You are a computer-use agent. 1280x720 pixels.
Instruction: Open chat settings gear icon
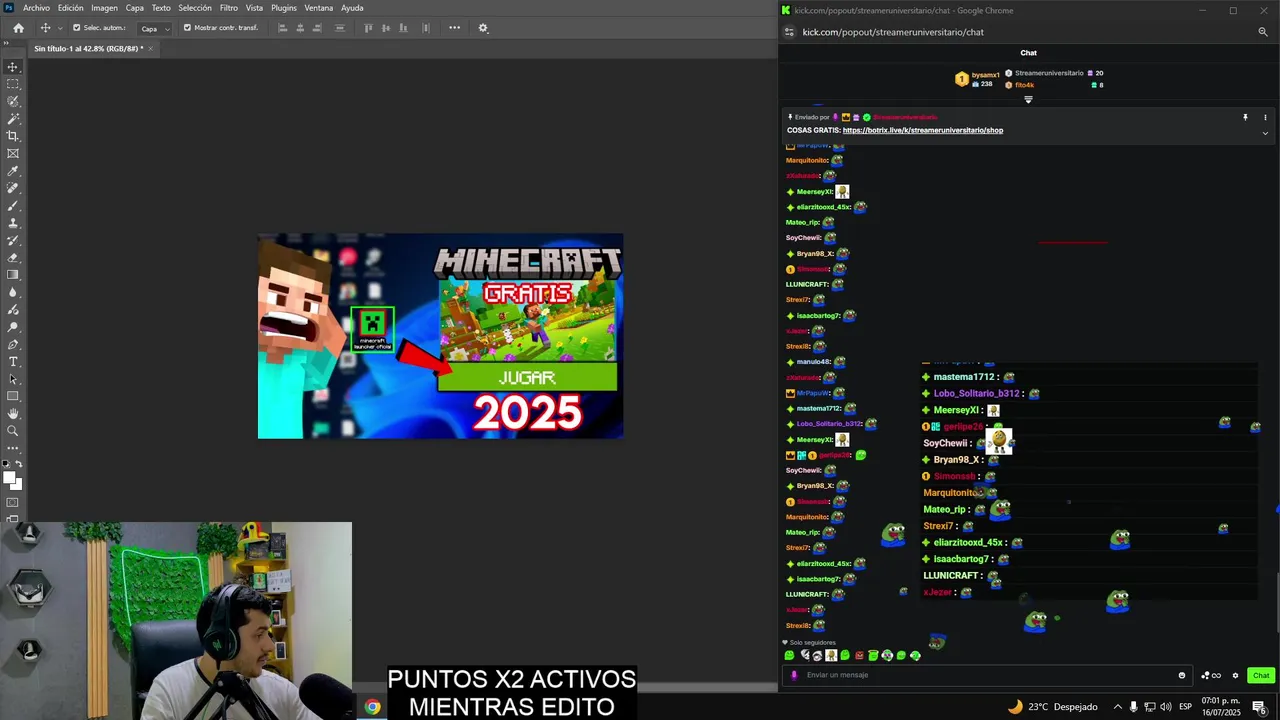(1235, 675)
